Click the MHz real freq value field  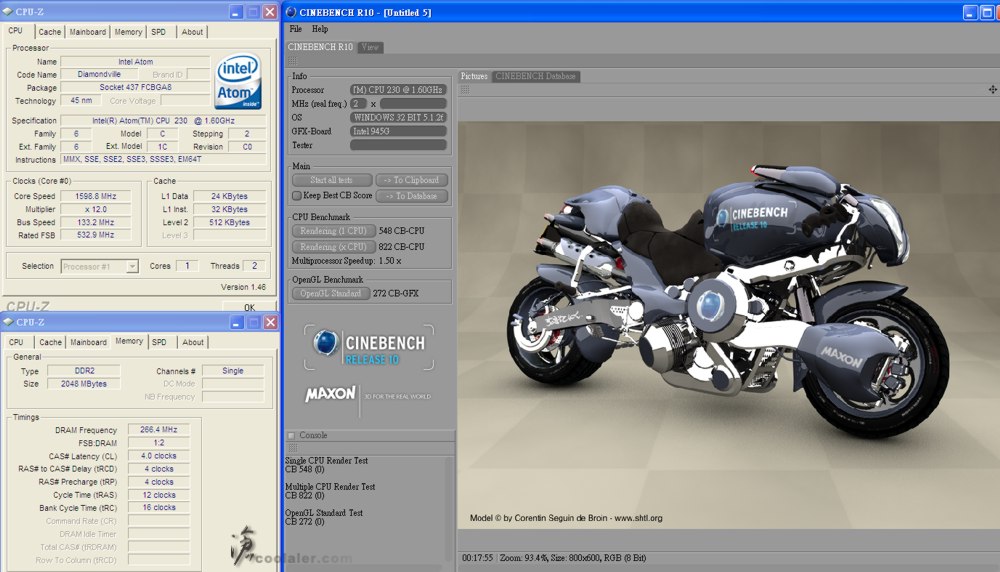pos(413,104)
